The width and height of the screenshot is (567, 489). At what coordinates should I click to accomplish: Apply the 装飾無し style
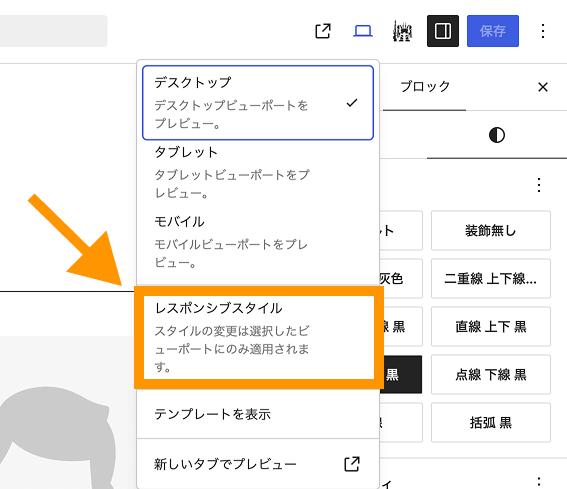[491, 230]
